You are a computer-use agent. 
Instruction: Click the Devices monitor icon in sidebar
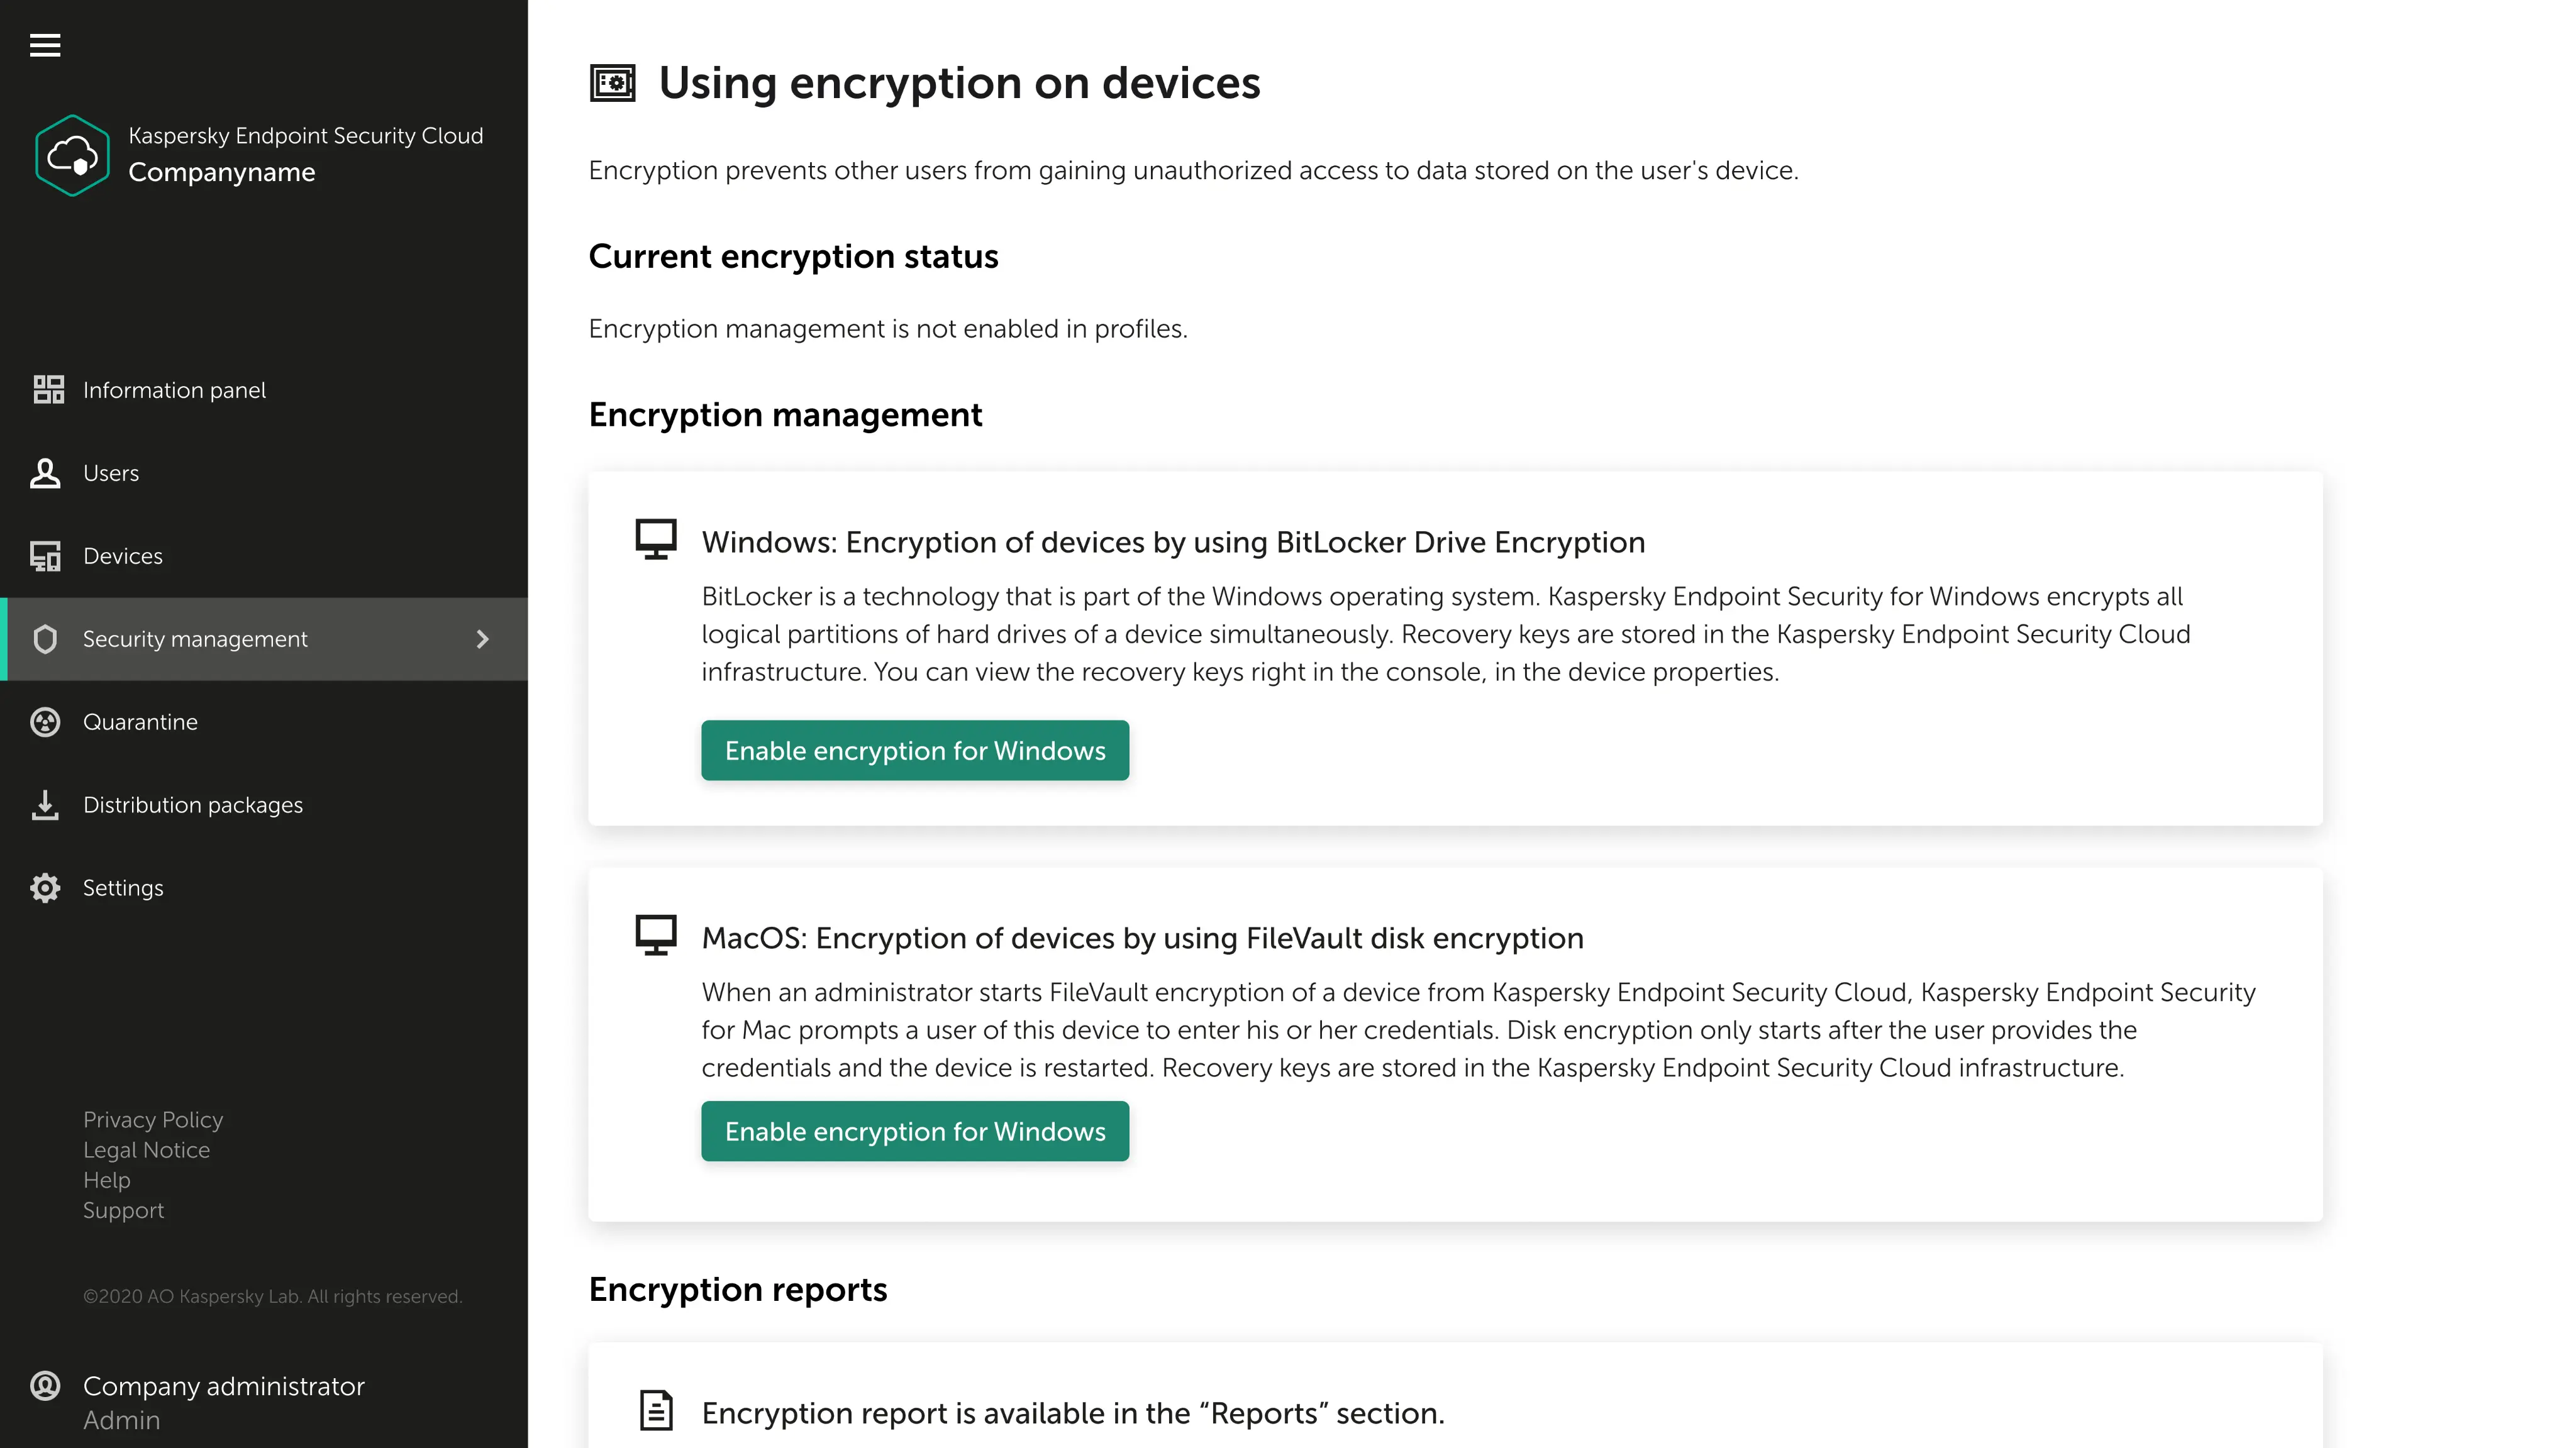coord(45,556)
